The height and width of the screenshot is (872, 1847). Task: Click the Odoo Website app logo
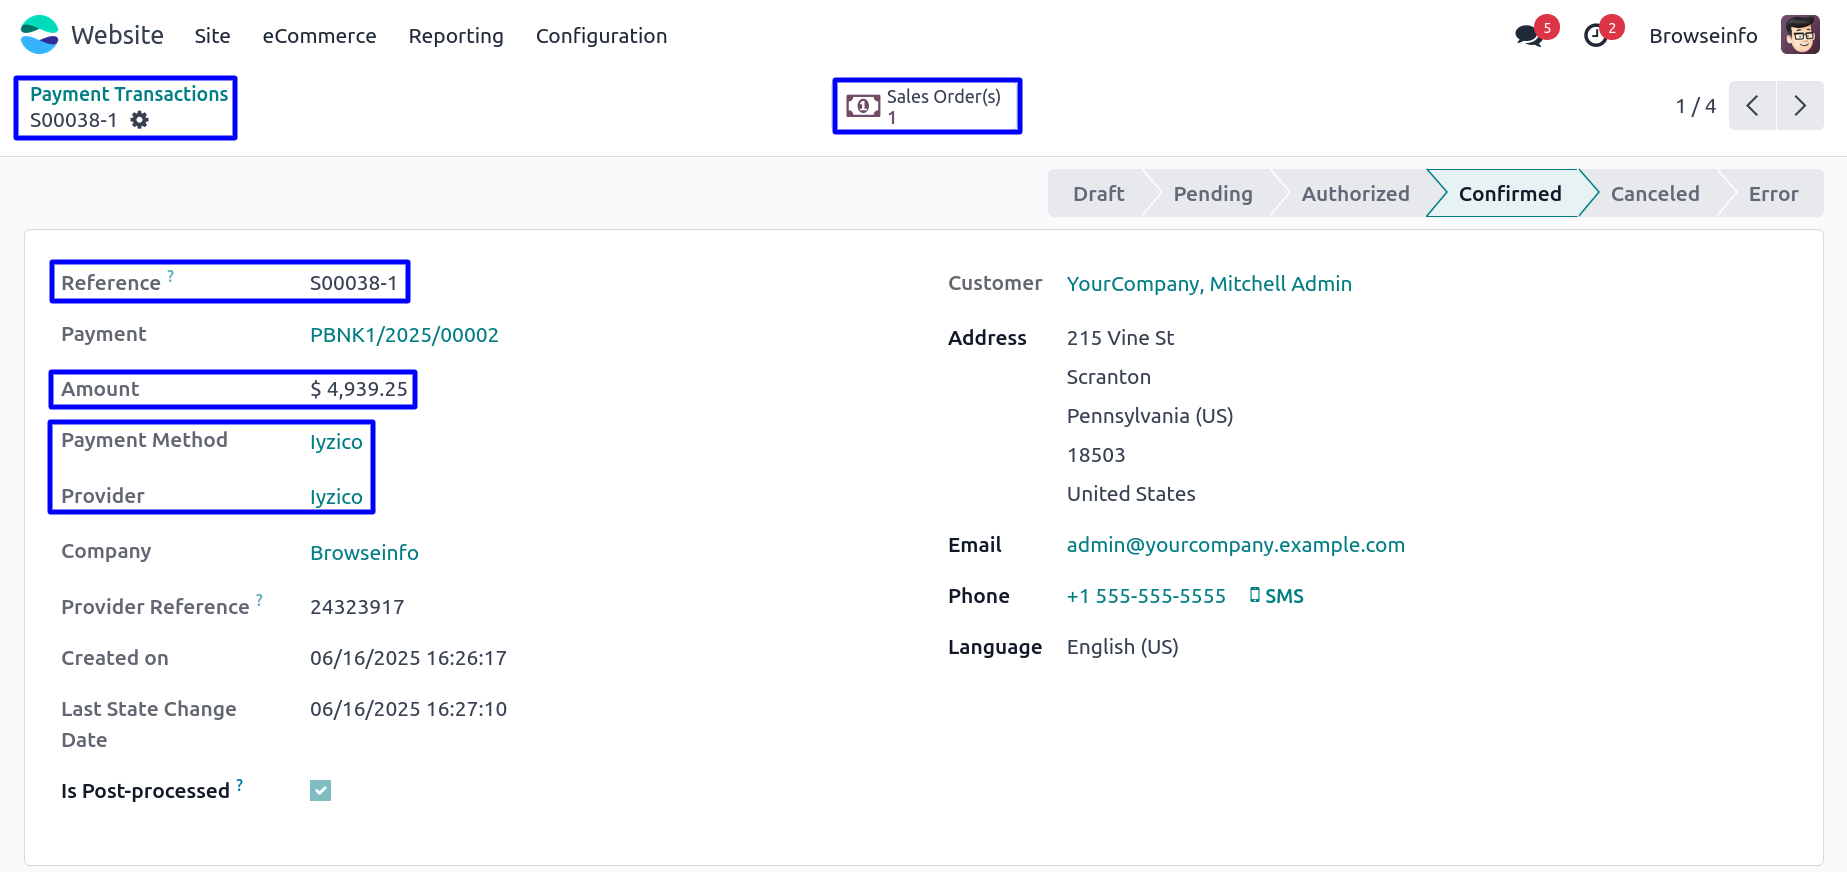coord(40,35)
